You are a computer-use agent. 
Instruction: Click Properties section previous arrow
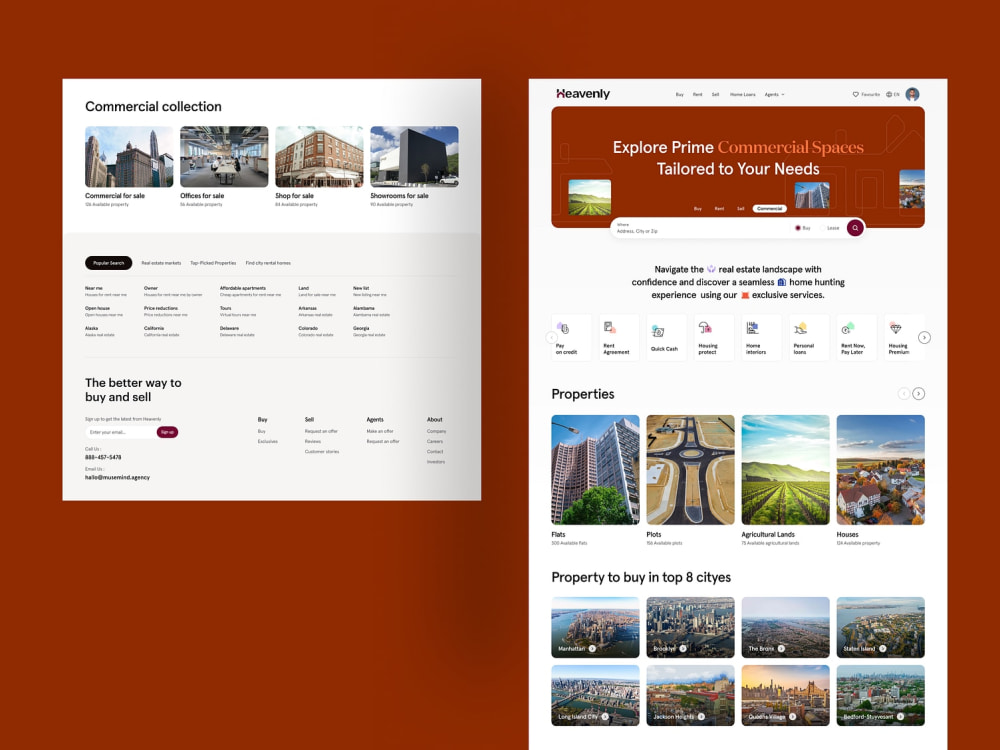[x=904, y=393]
